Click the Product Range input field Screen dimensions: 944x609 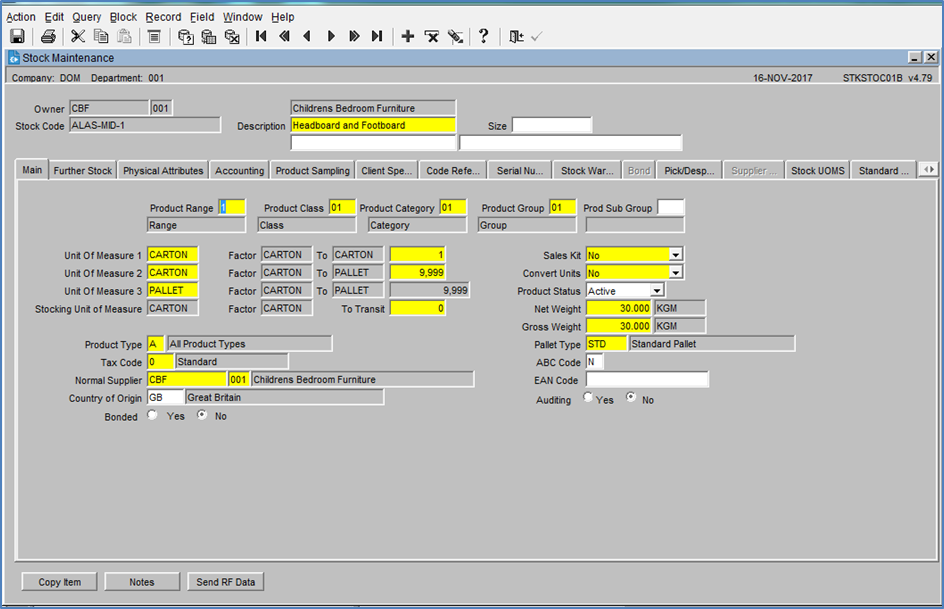tap(232, 207)
